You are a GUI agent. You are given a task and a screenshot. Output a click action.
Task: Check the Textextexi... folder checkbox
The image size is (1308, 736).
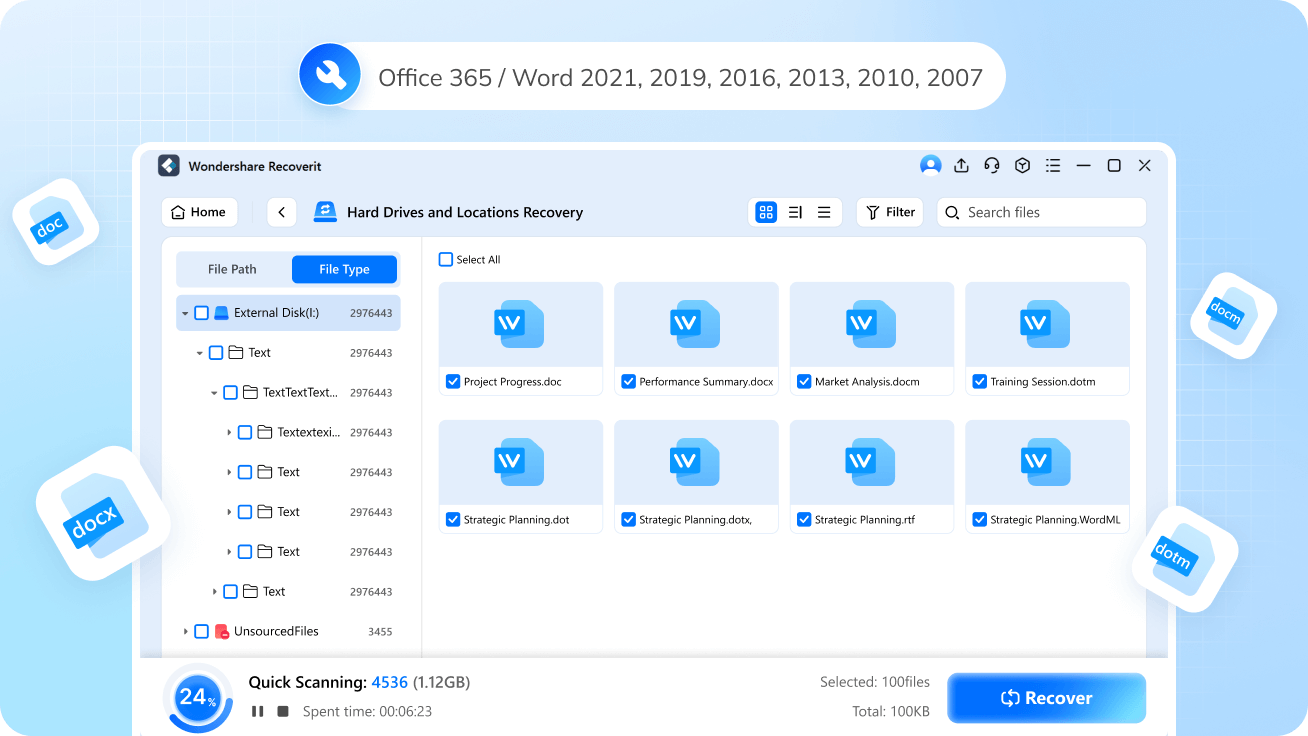[x=245, y=432]
